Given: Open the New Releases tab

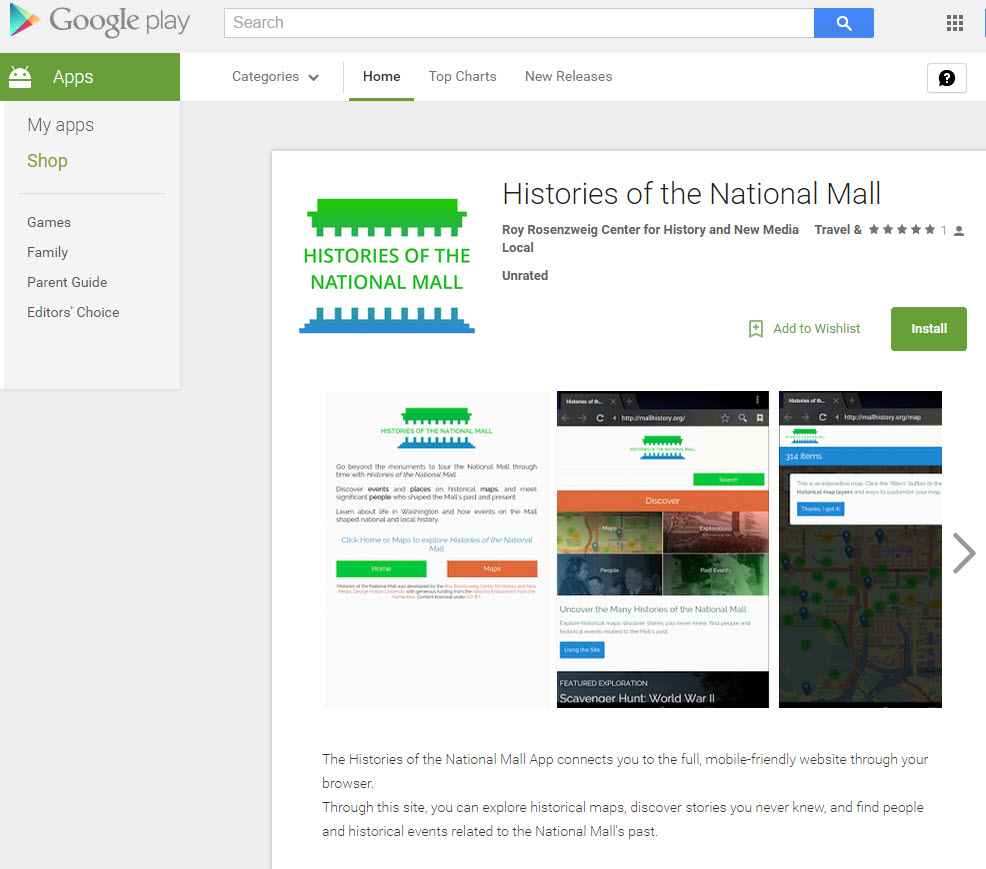Looking at the screenshot, I should [x=568, y=77].
